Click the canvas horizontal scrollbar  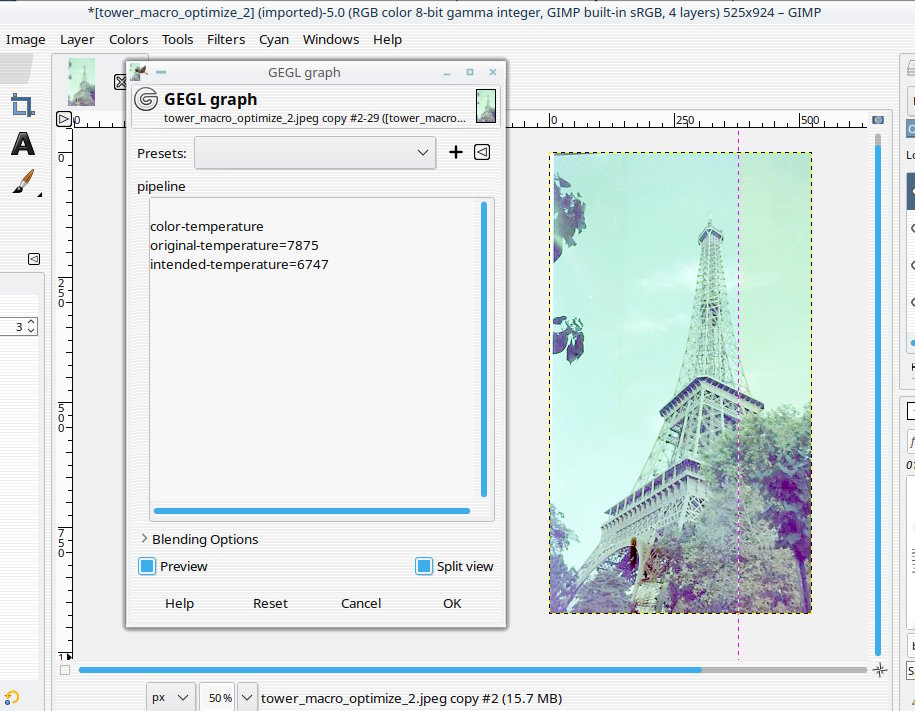click(390, 670)
